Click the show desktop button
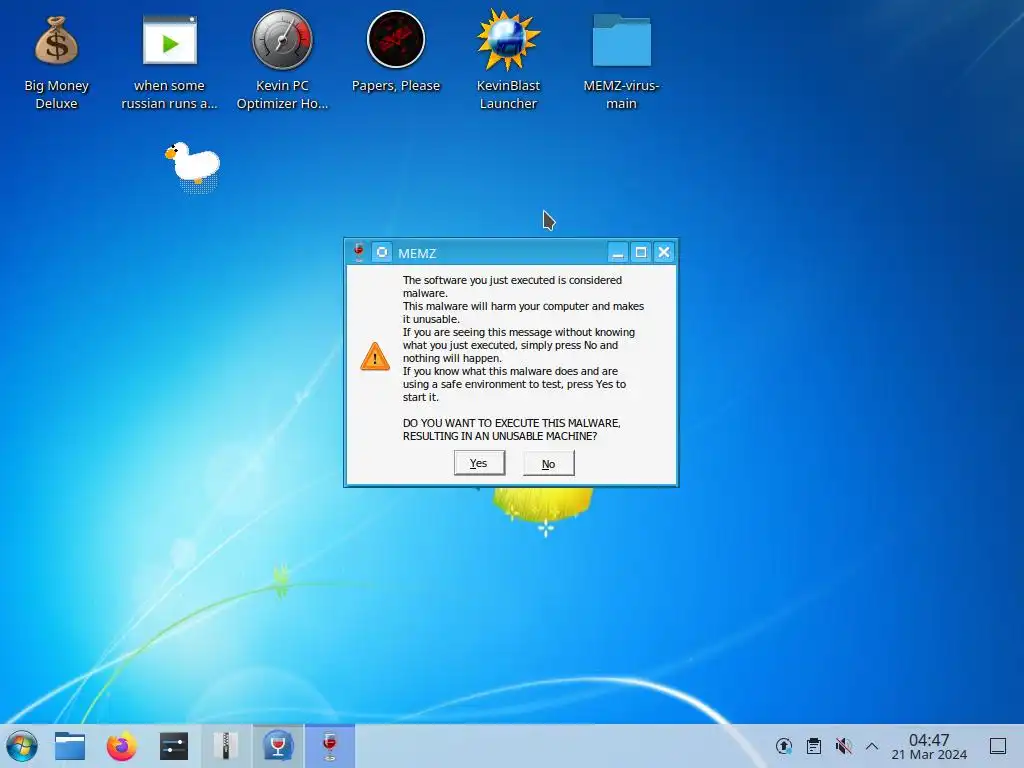 pos(998,746)
